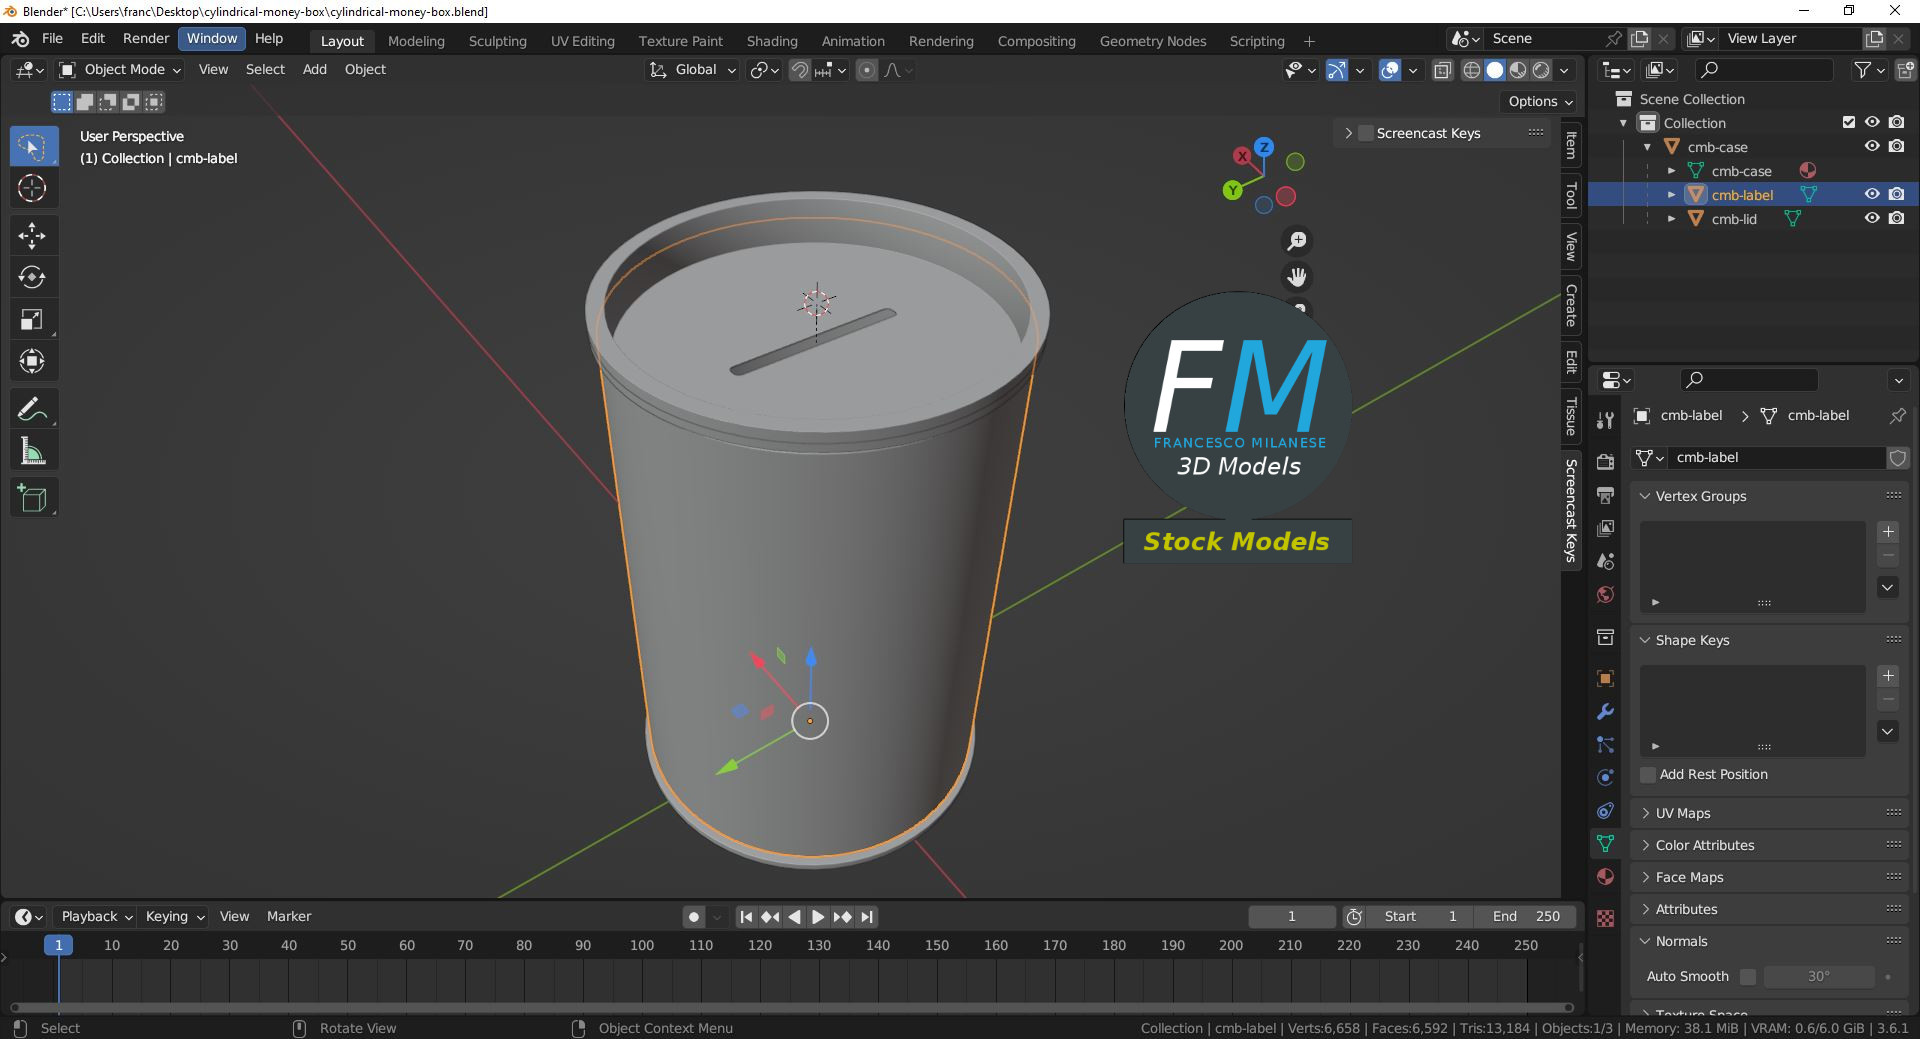The width and height of the screenshot is (1920, 1039).
Task: Open the Global transform orientation dropdown
Action: pos(694,70)
